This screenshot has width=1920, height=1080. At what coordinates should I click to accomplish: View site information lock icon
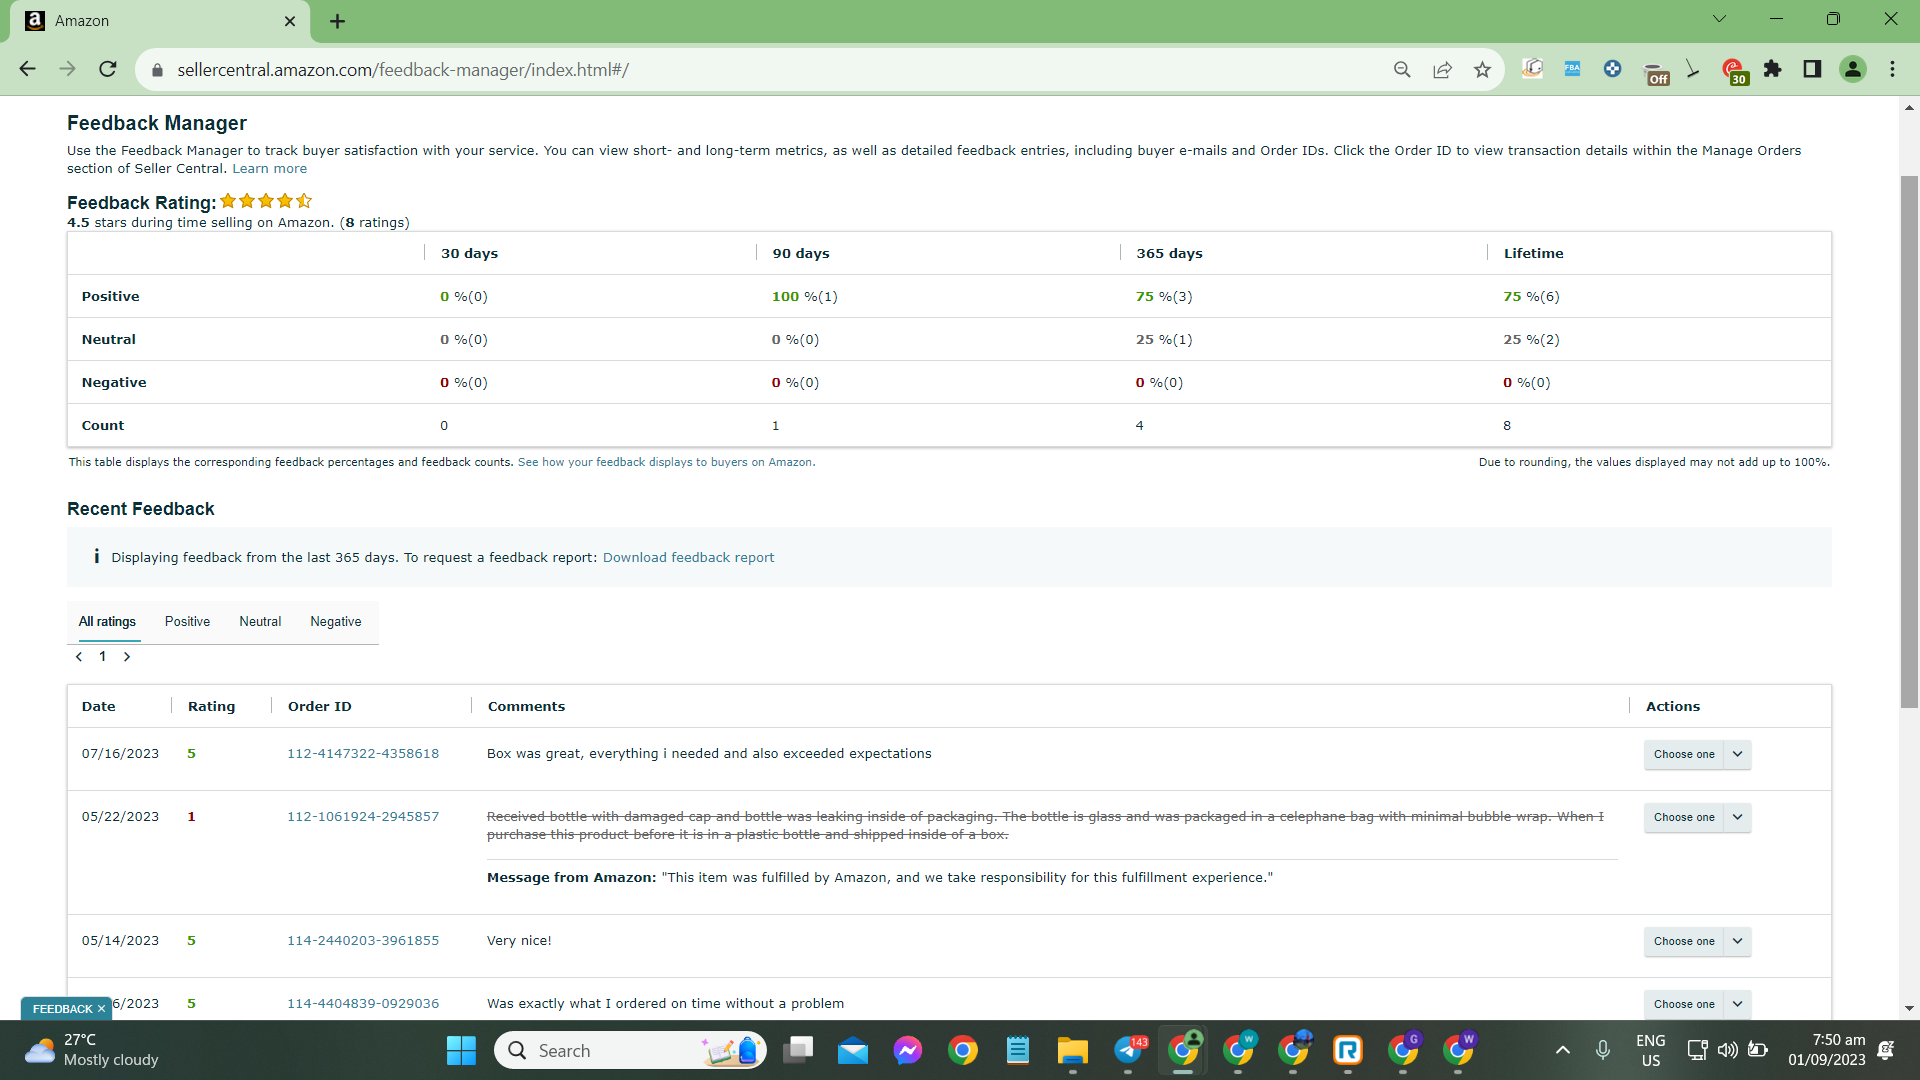[157, 70]
